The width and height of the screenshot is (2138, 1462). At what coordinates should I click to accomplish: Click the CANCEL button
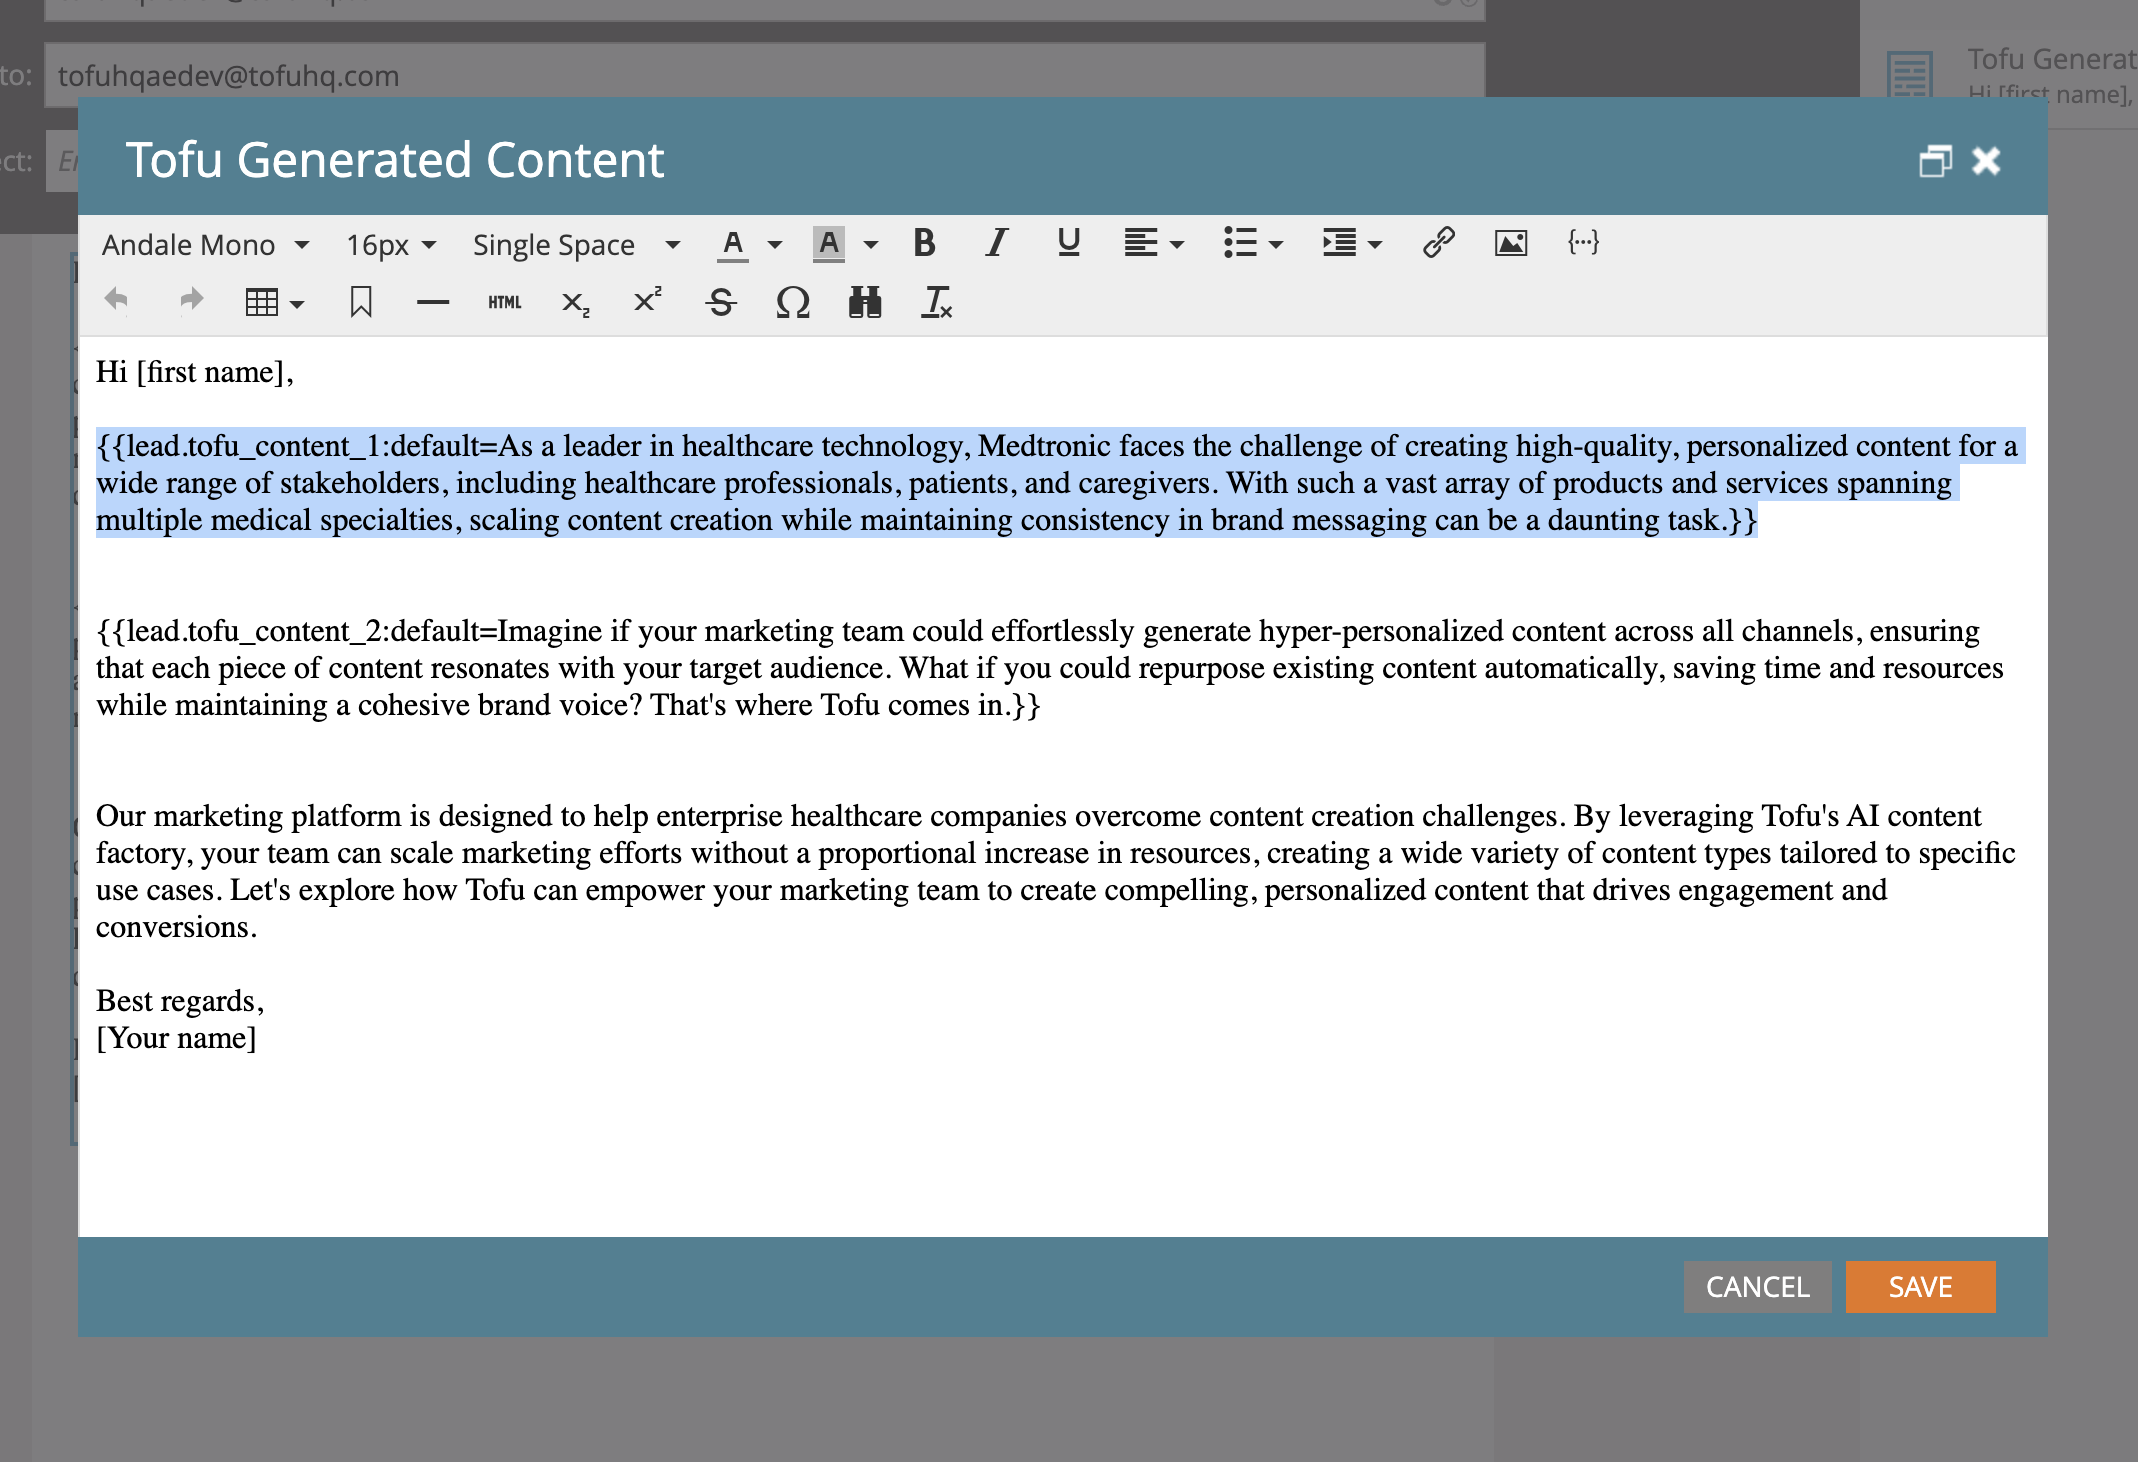tap(1757, 1287)
